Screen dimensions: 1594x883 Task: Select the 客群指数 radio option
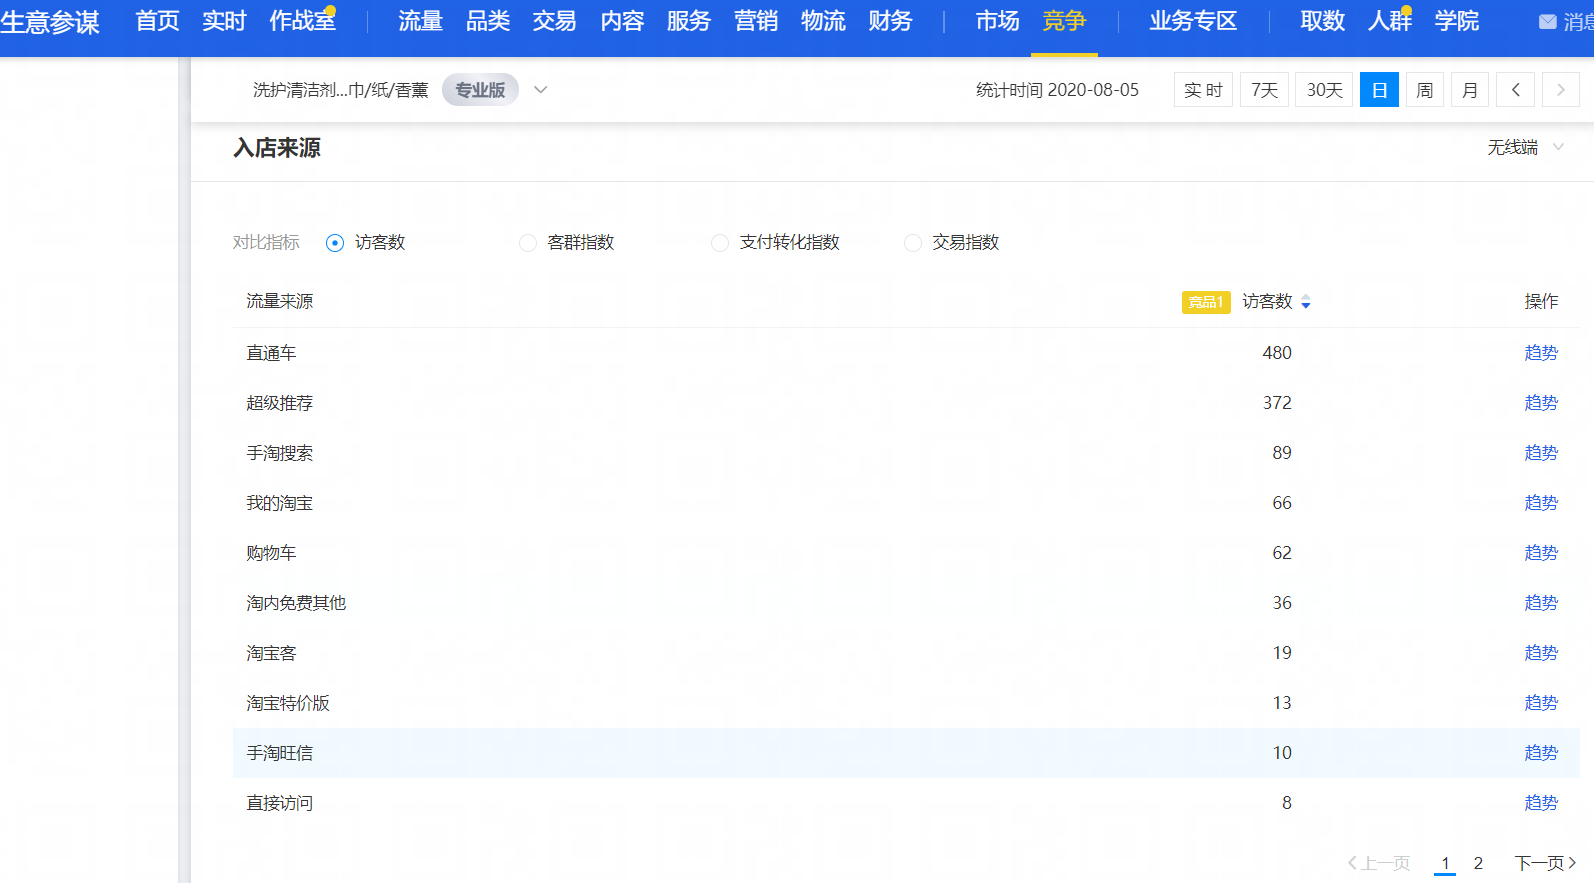pos(528,243)
